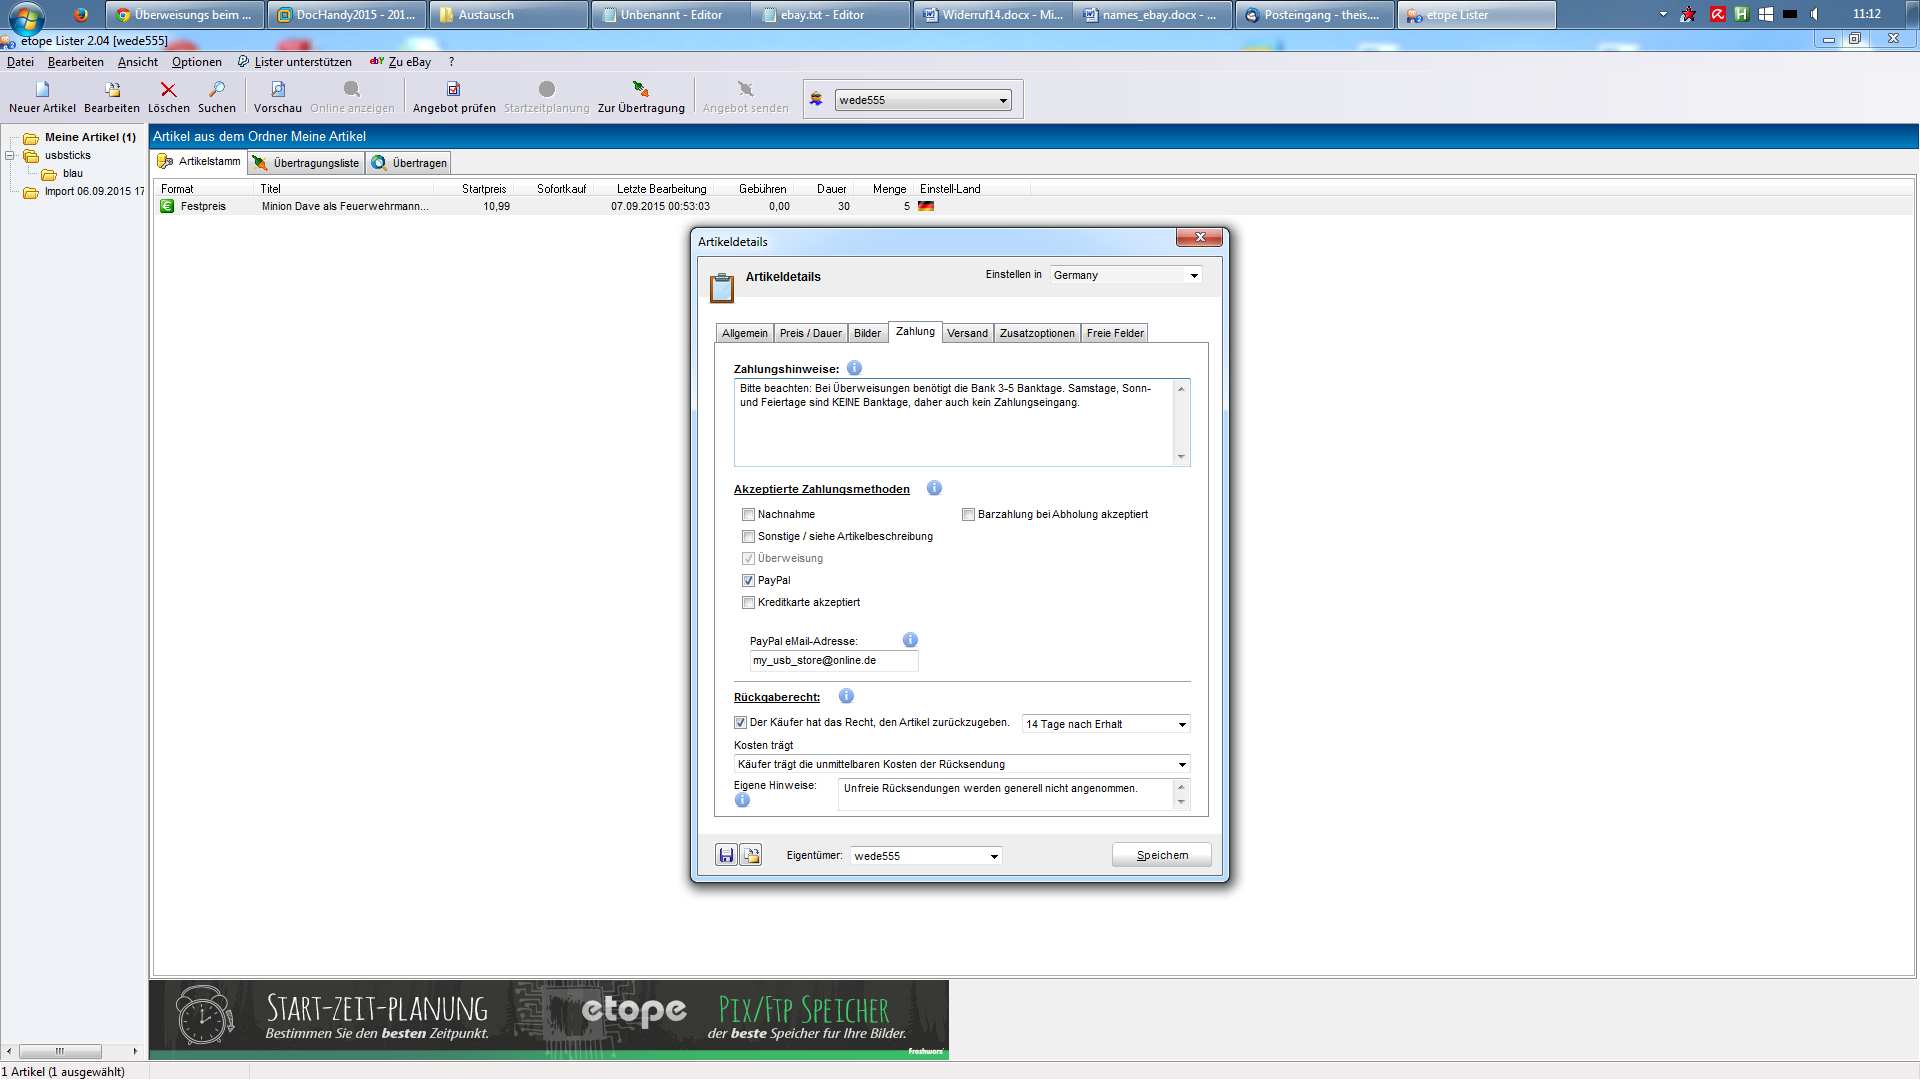The width and height of the screenshot is (1920, 1080).
Task: Click the Speichern button
Action: point(1161,855)
